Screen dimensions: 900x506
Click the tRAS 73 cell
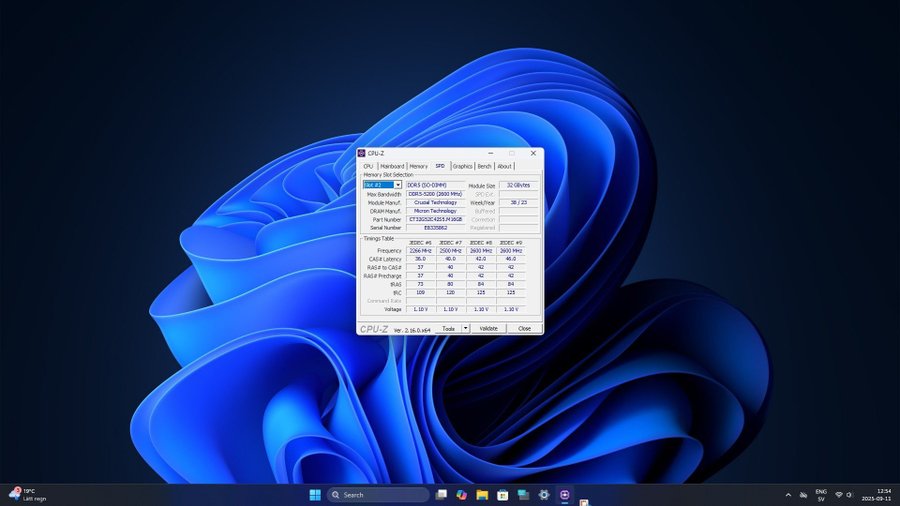point(420,284)
